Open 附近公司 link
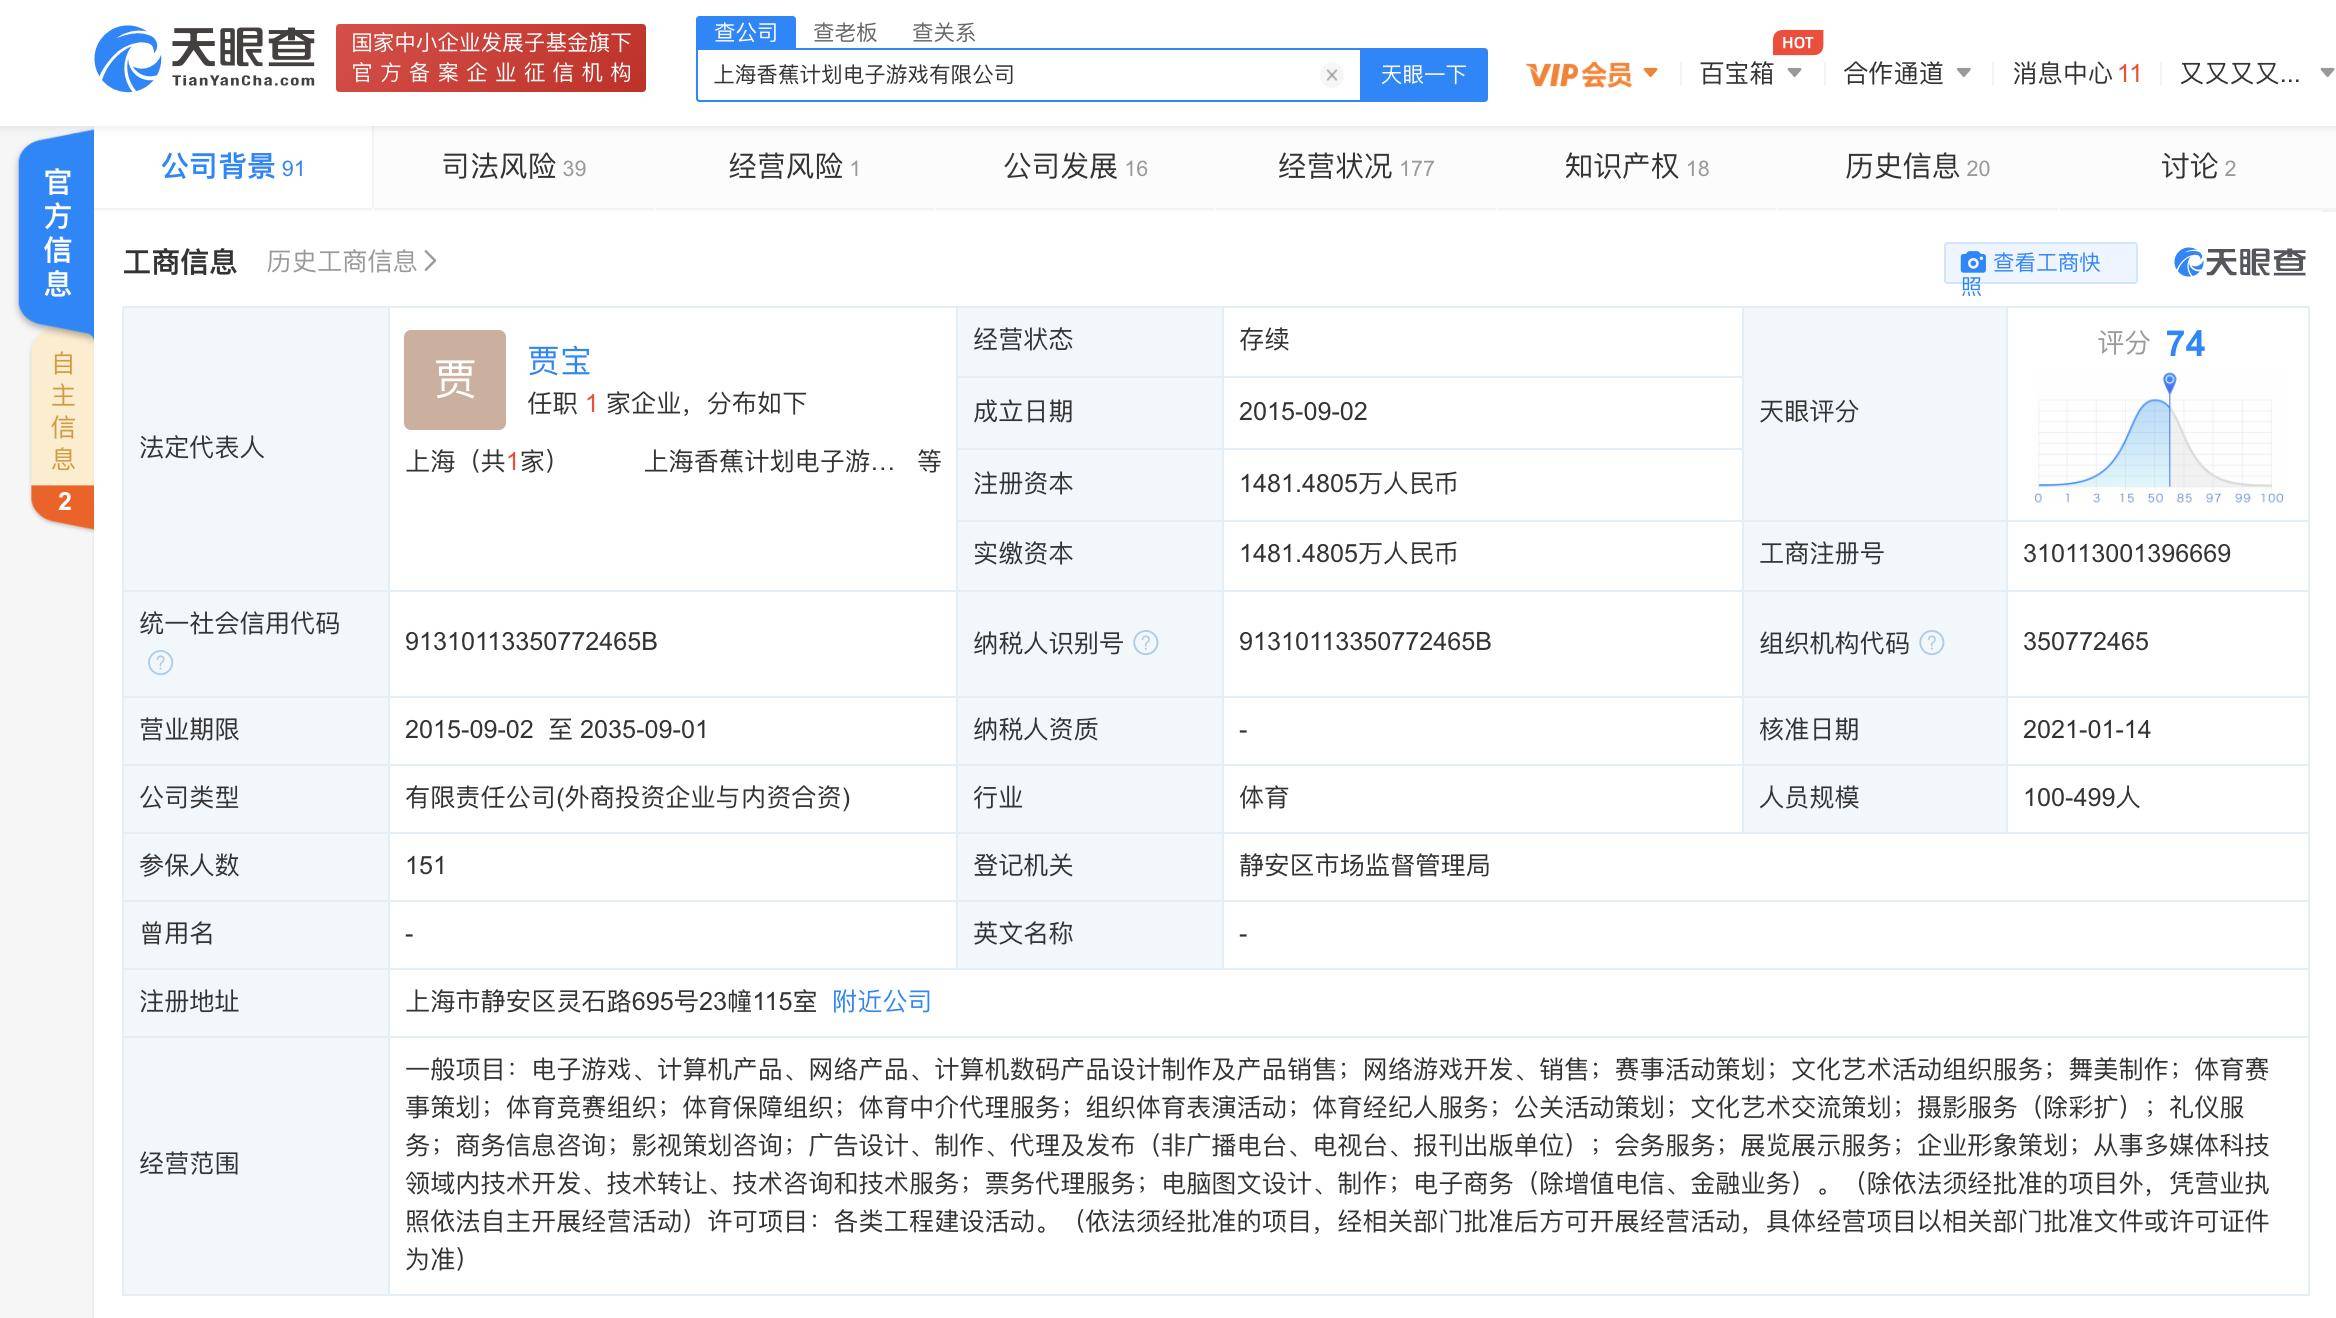 [881, 1001]
